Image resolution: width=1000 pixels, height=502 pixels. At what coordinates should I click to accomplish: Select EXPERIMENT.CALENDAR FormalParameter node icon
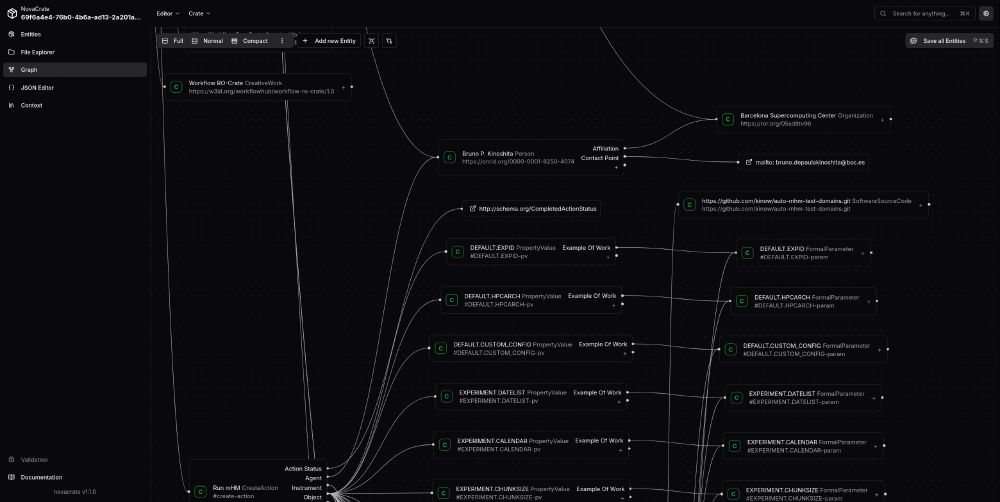735,446
